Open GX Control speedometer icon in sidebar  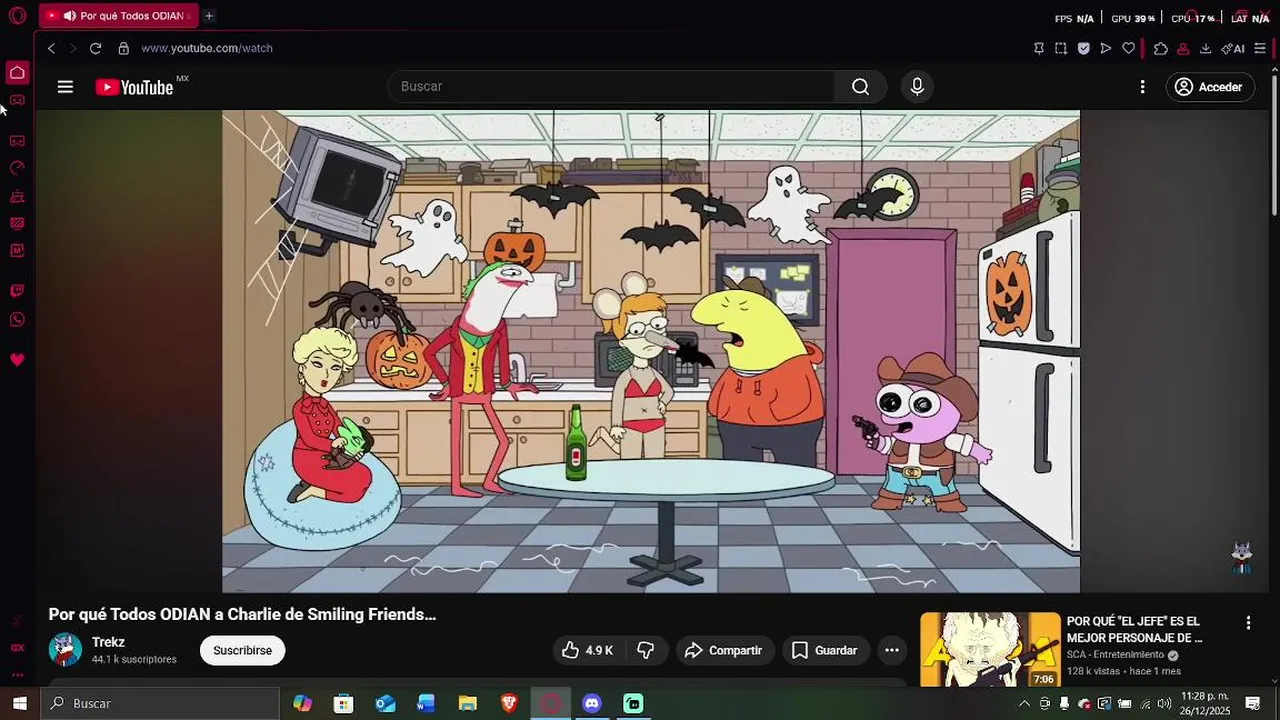tap(17, 168)
